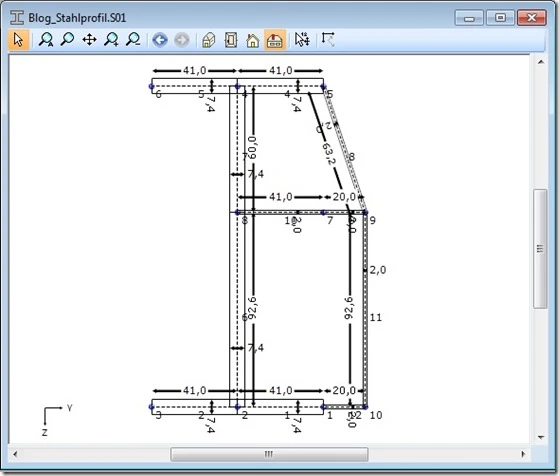Screen dimensions: 559x476
Task: Click the vertical scrollbar up arrow
Action: [541, 62]
